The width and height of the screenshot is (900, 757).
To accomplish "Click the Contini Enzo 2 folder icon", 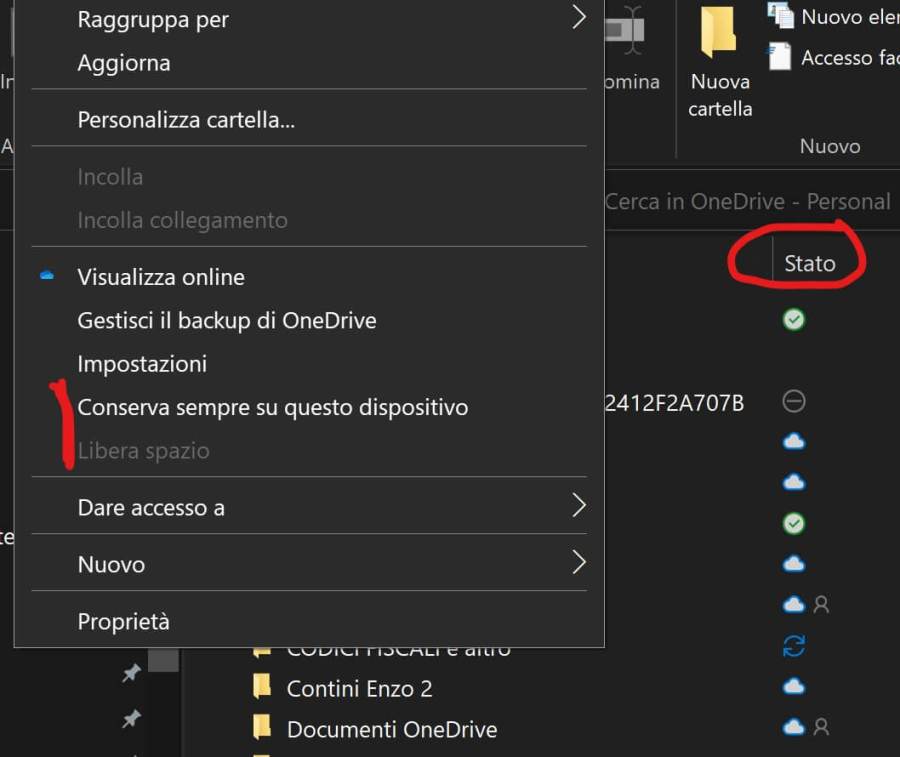I will tap(262, 688).
